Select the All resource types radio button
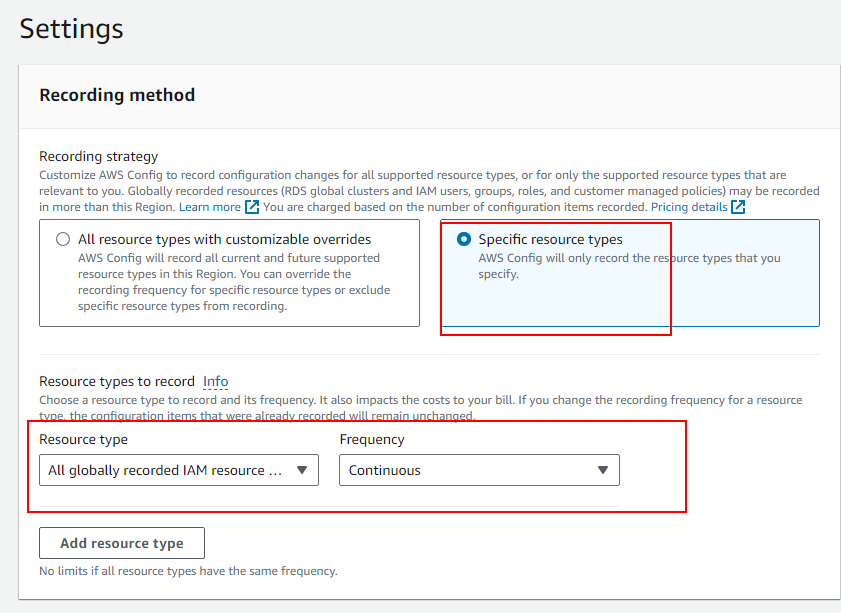The height and width of the screenshot is (613, 841). coord(63,240)
